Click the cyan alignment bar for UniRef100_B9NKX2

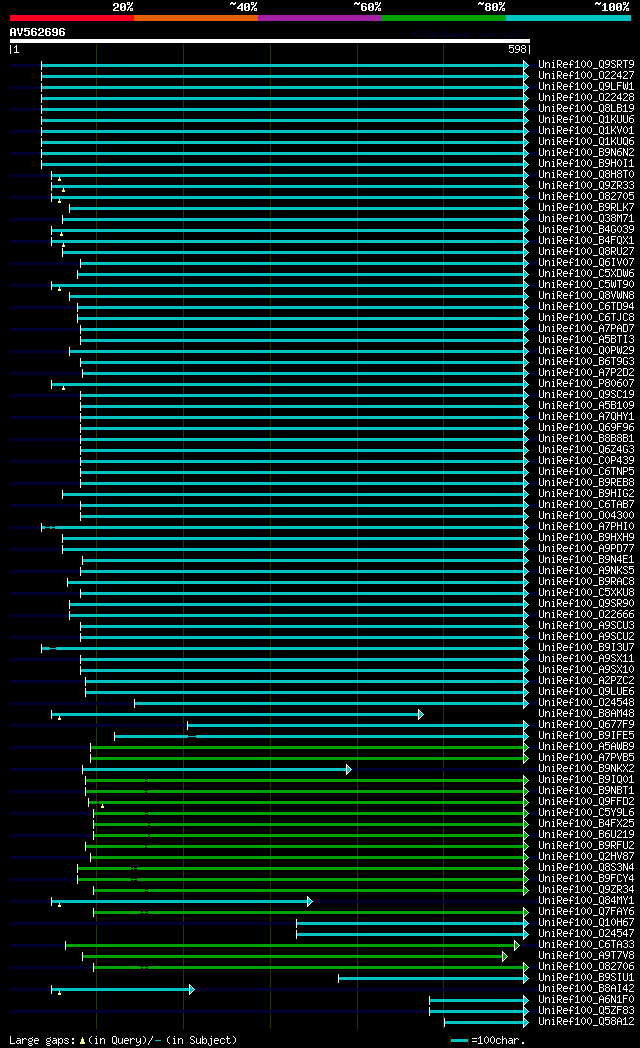coord(217,769)
